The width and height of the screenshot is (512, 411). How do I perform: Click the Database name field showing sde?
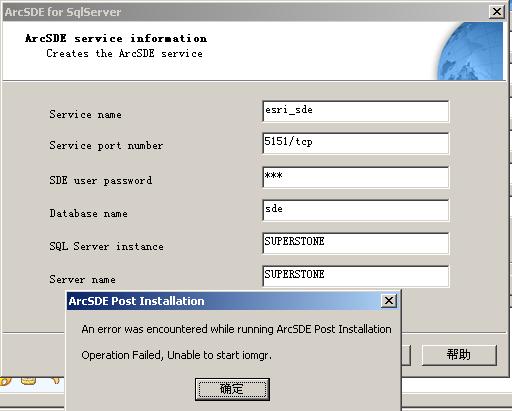pyautogui.click(x=356, y=210)
